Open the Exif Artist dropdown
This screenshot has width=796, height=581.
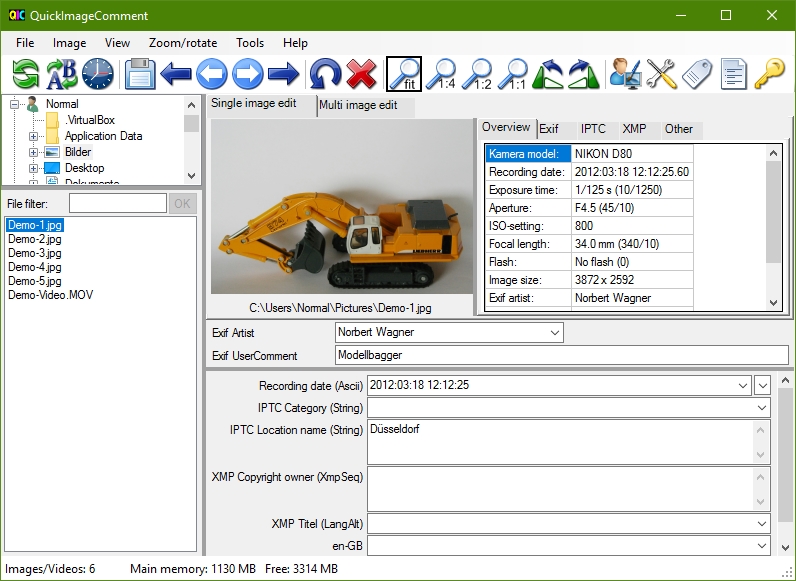tap(555, 333)
